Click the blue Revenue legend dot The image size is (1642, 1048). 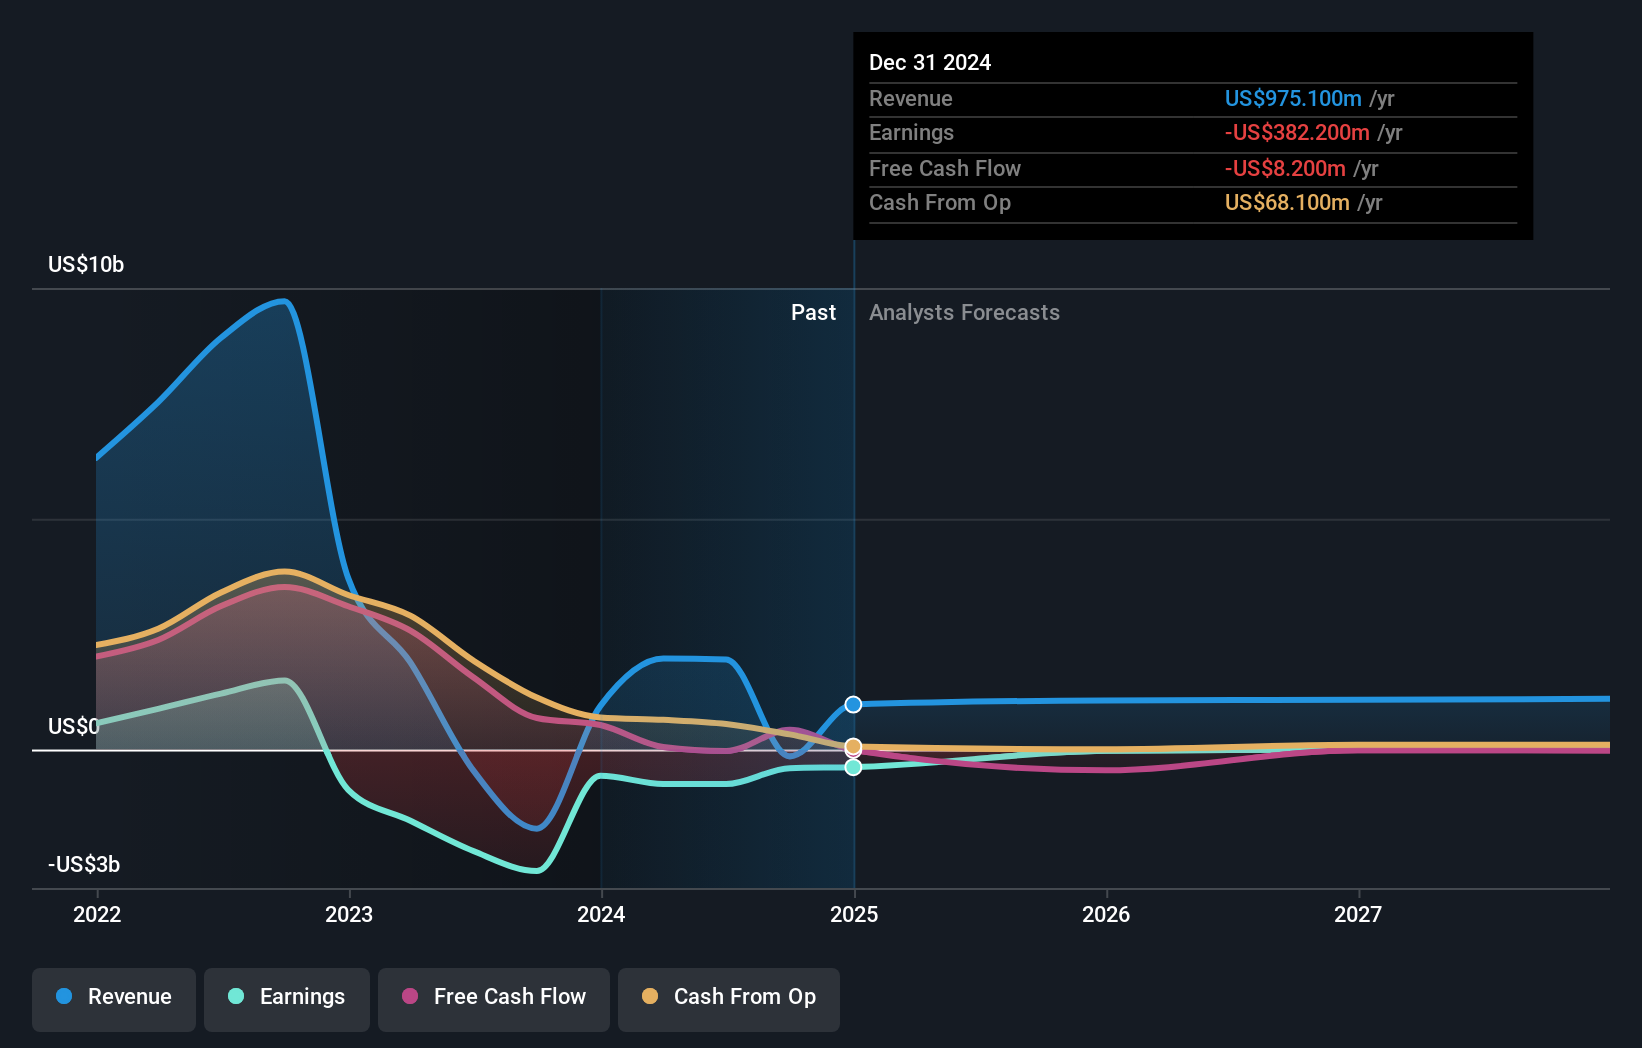[x=64, y=996]
